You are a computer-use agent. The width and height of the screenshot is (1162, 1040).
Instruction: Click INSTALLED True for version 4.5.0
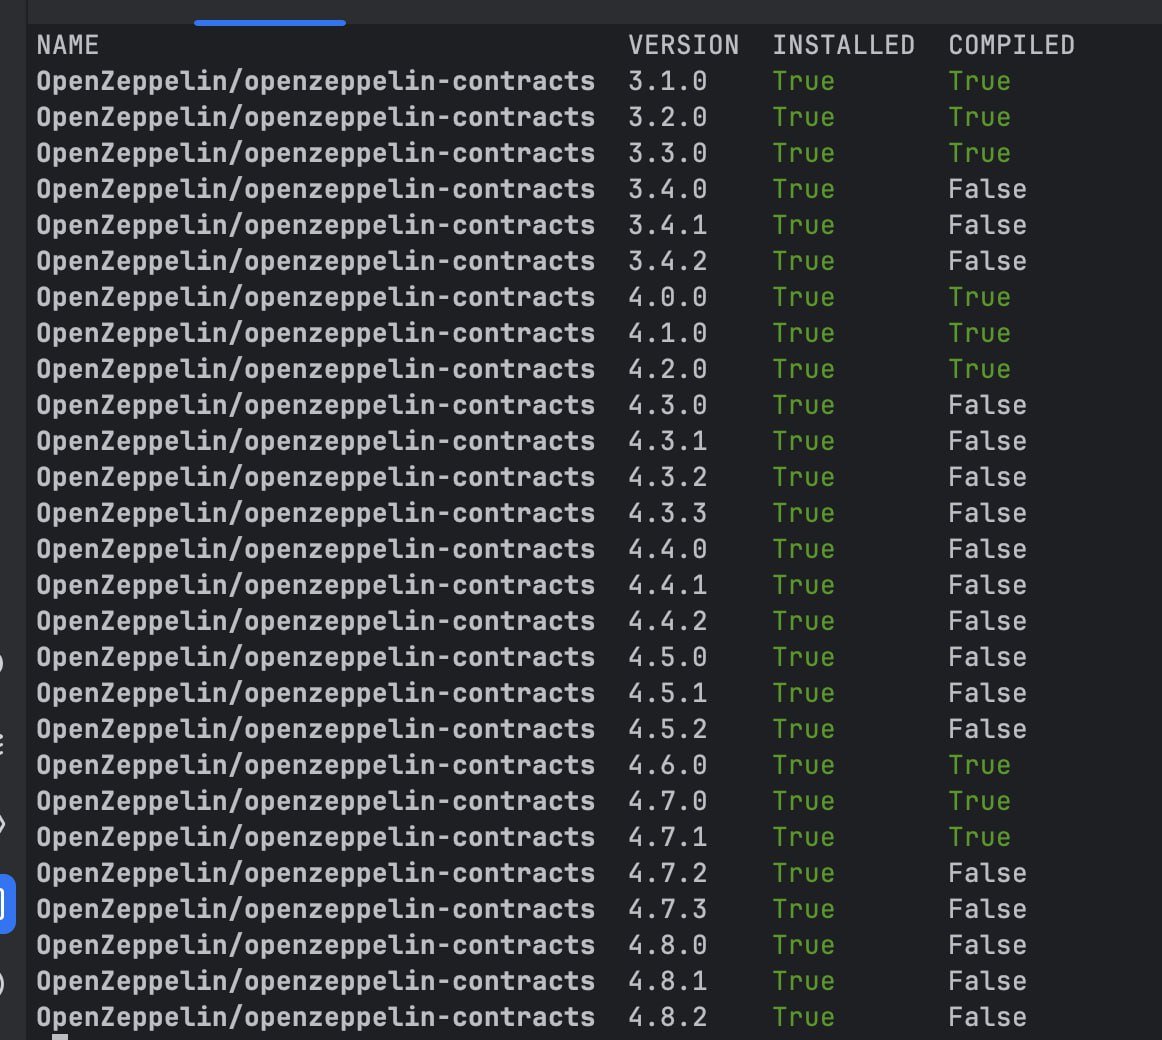tap(803, 657)
